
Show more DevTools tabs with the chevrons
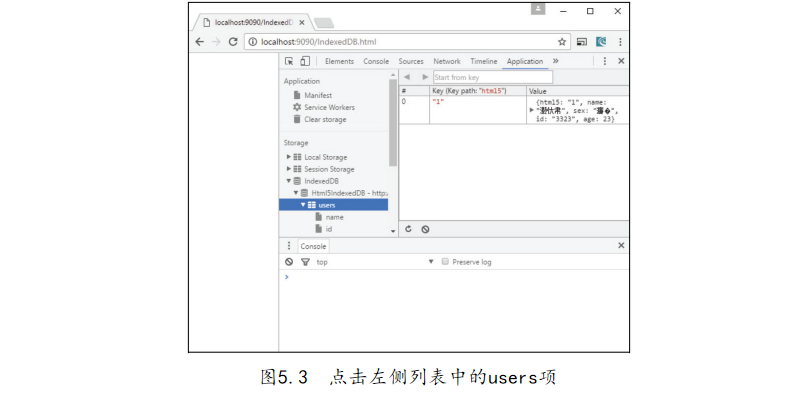point(556,61)
